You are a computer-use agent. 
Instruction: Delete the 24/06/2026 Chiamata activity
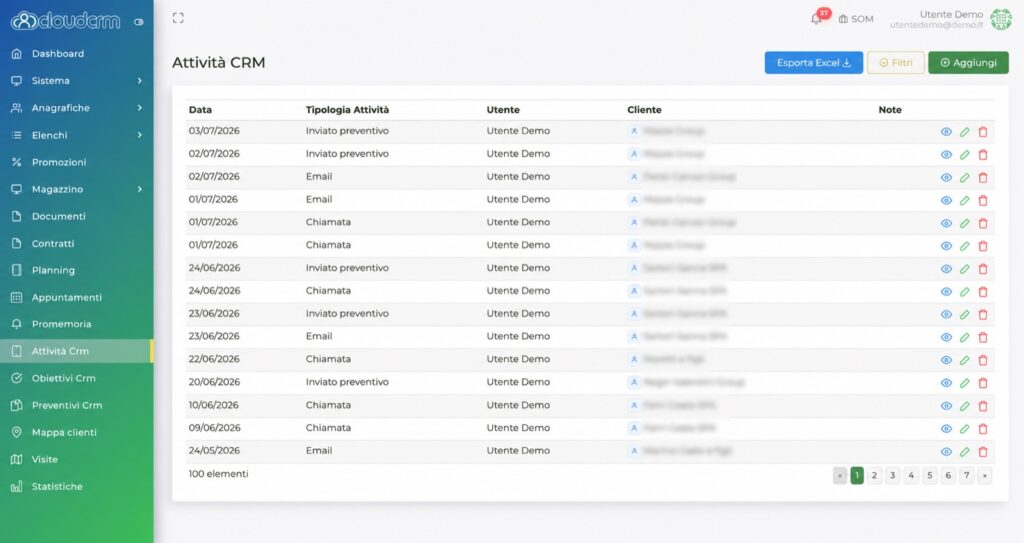(x=983, y=292)
